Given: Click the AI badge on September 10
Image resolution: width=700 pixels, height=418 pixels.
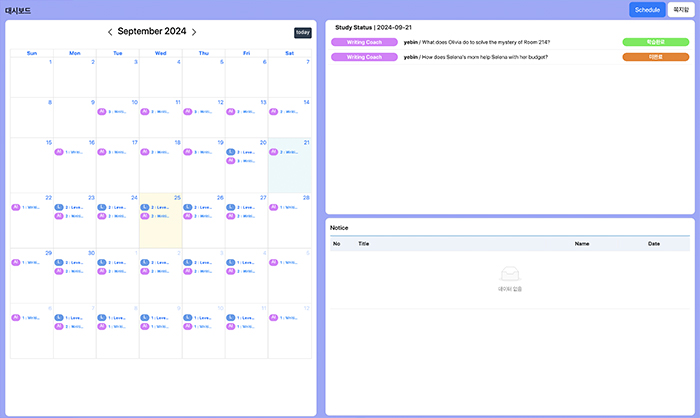Looking at the screenshot, I should tap(103, 112).
